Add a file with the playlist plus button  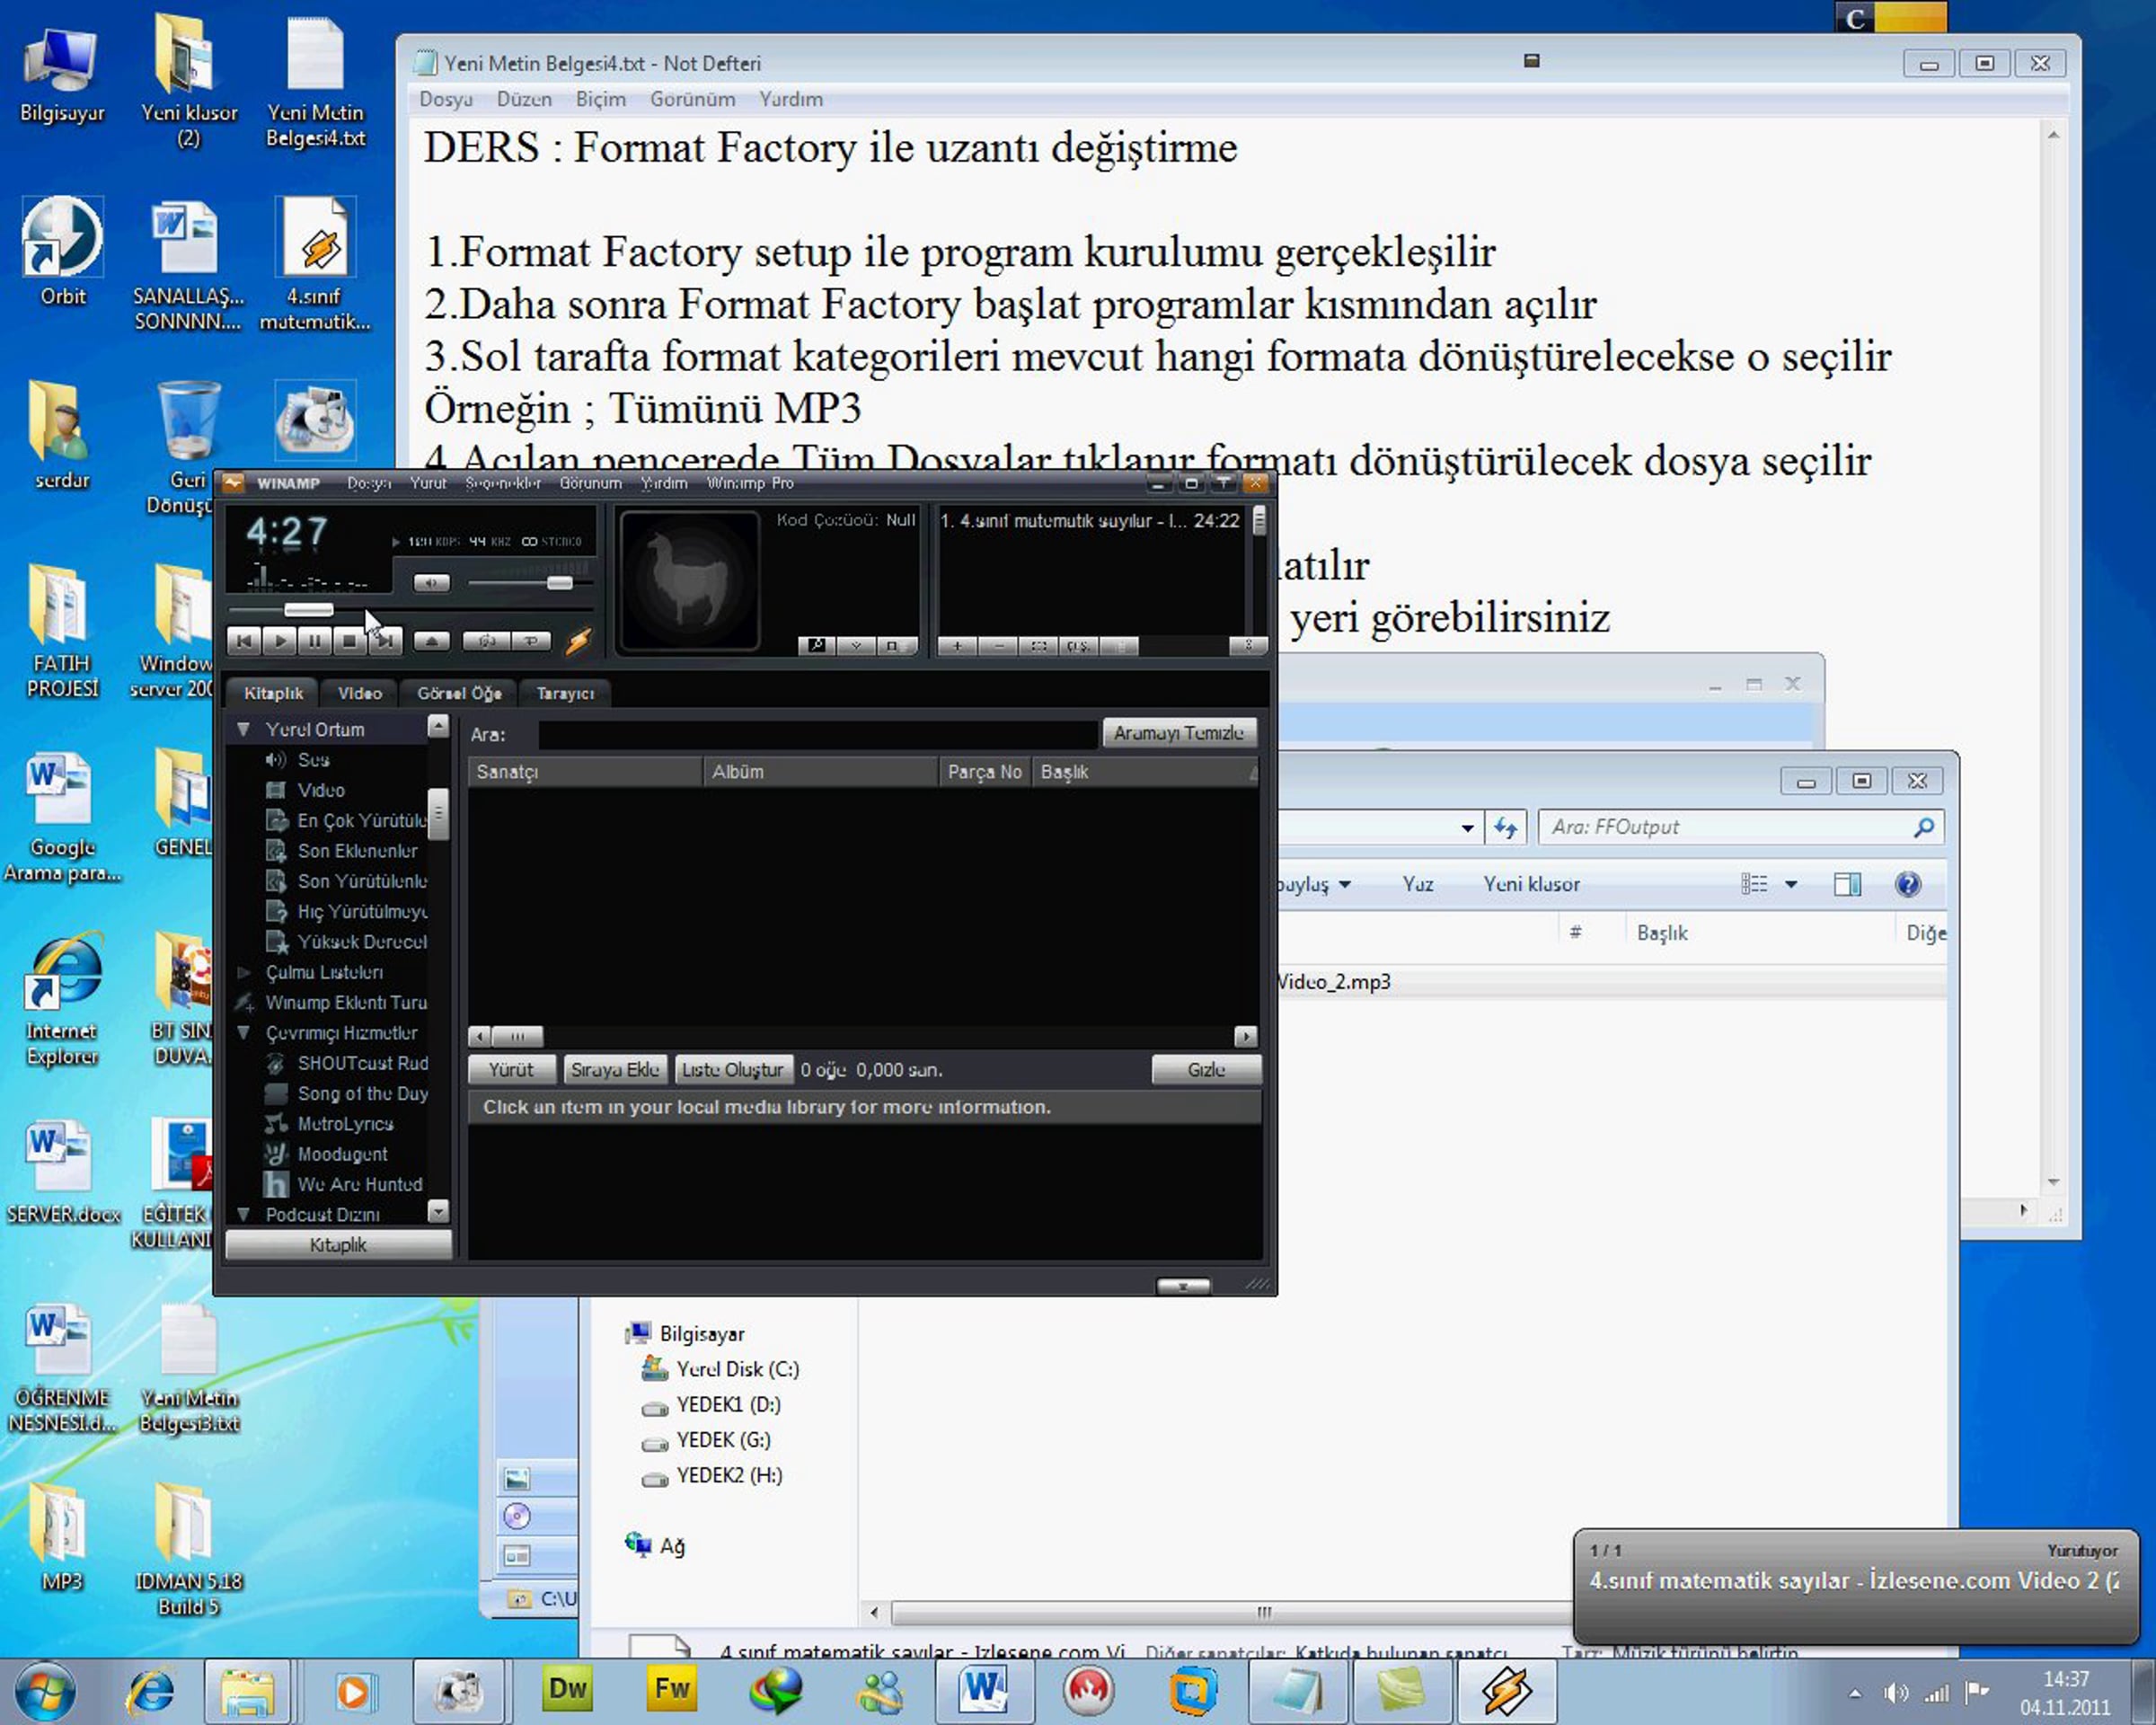coord(957,646)
